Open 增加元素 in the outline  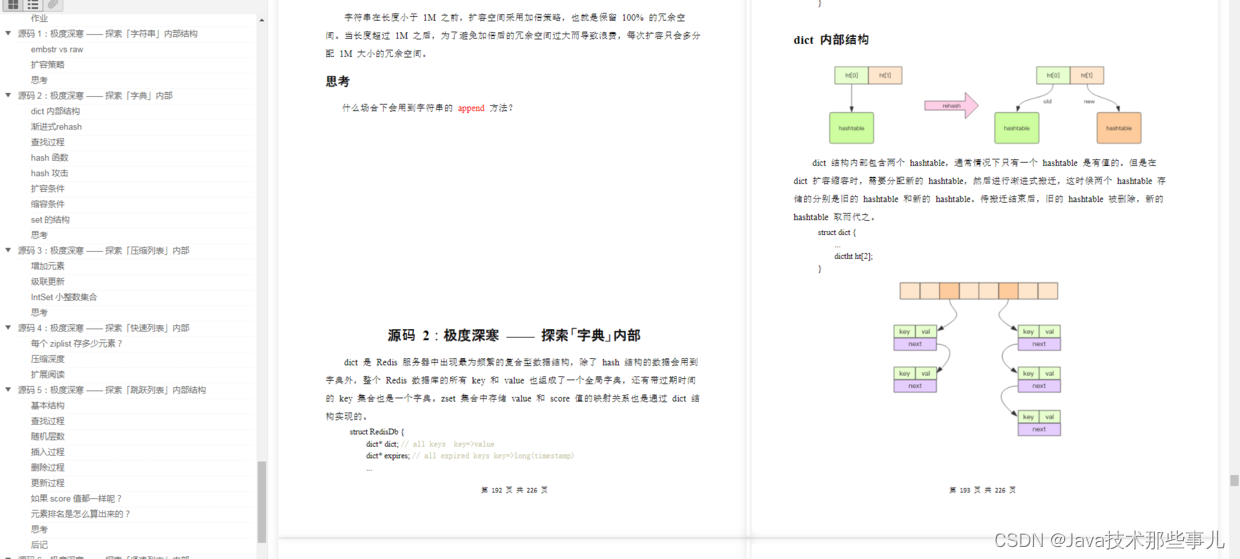pyautogui.click(x=47, y=266)
